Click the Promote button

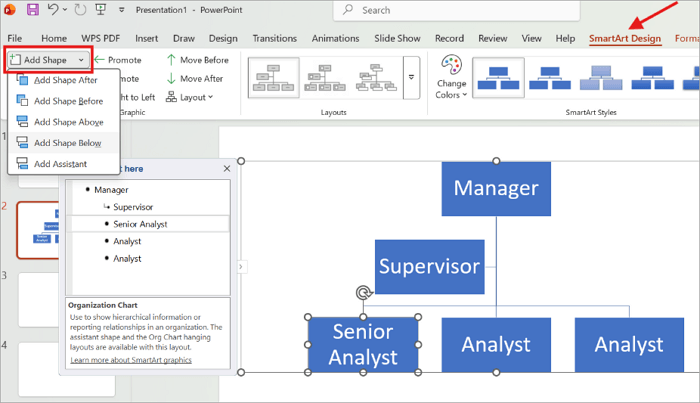[118, 60]
